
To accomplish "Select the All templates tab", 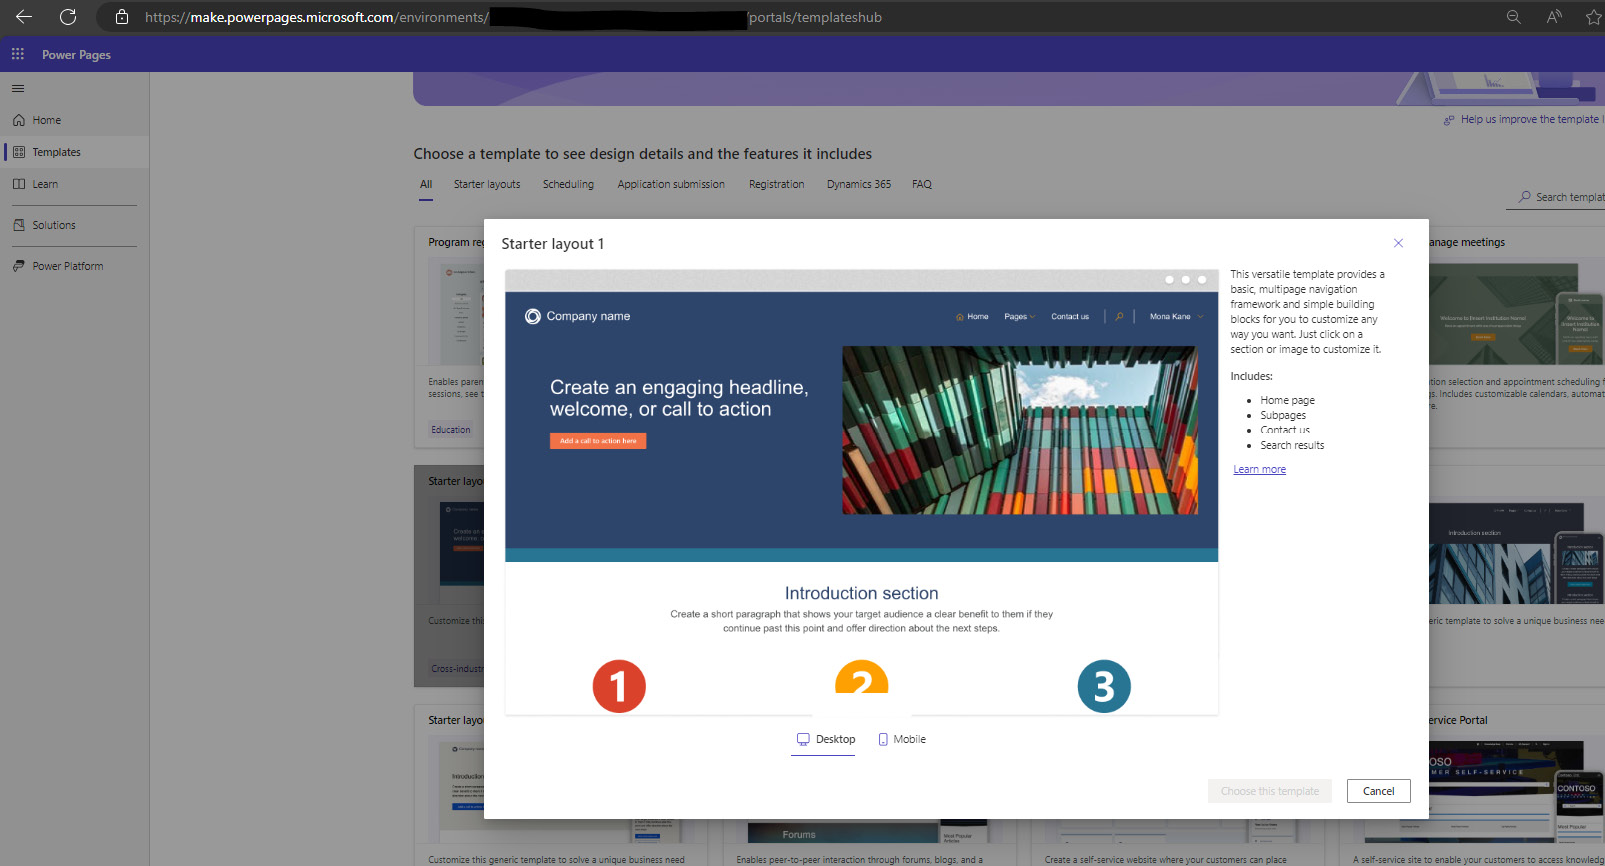I will click(426, 184).
